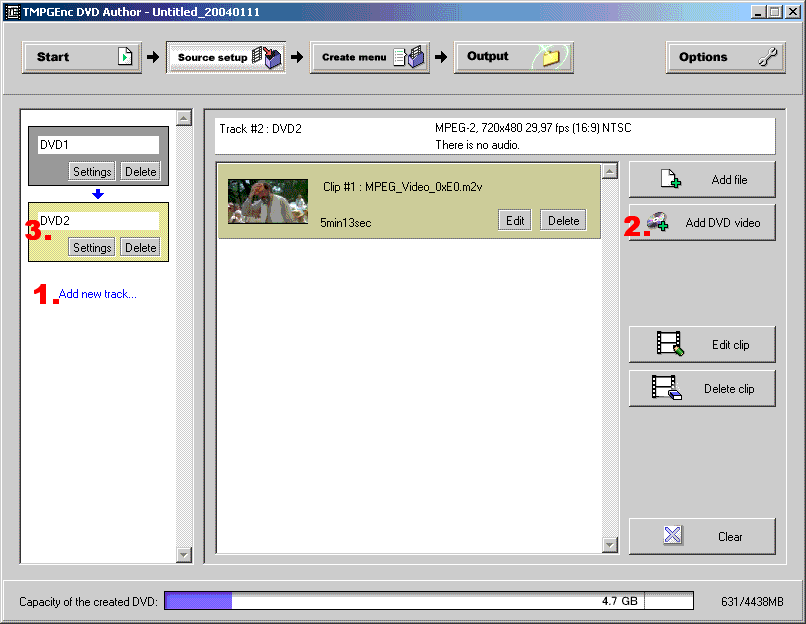The image size is (806, 624).
Task: Click the Delete clip eraser icon
Action: tap(667, 387)
